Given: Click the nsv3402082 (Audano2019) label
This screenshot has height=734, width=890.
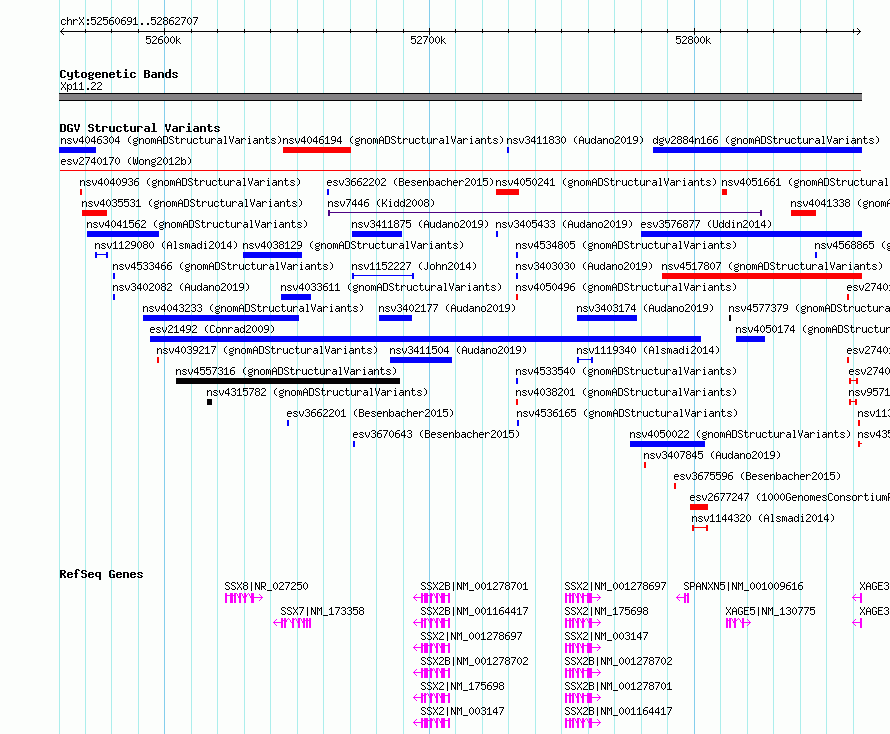Looking at the screenshot, I should pyautogui.click(x=181, y=287).
